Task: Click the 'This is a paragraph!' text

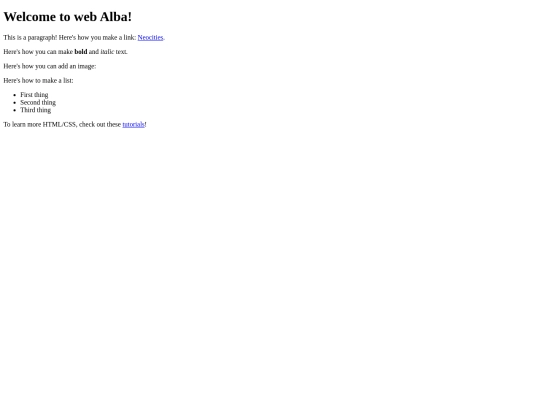Action: [x=30, y=38]
